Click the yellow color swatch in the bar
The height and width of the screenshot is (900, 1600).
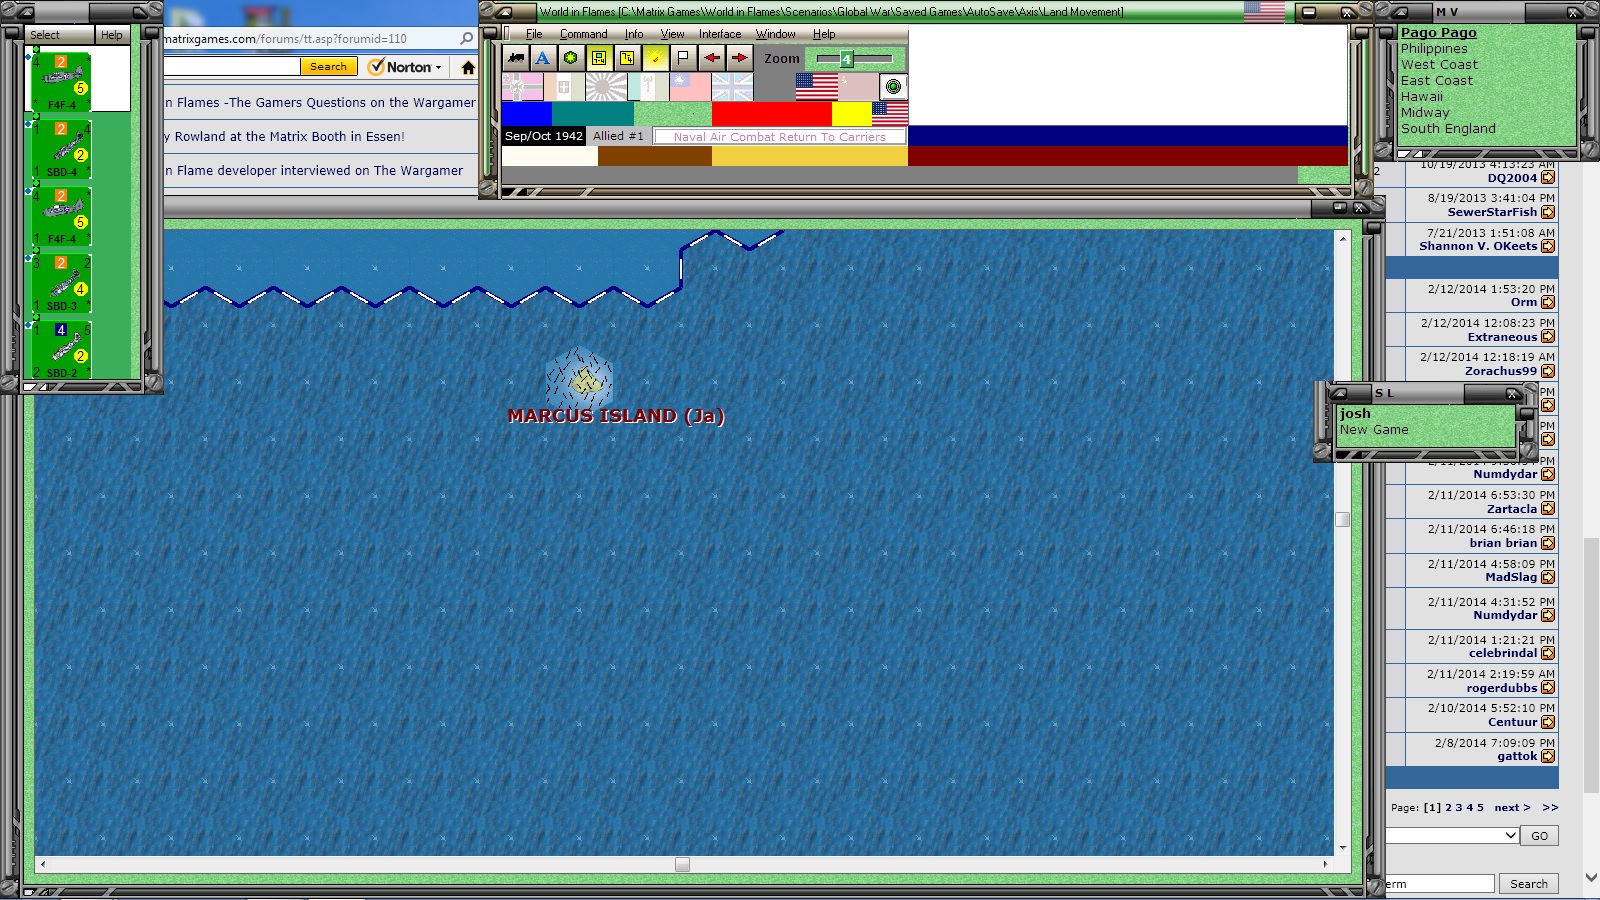852,114
